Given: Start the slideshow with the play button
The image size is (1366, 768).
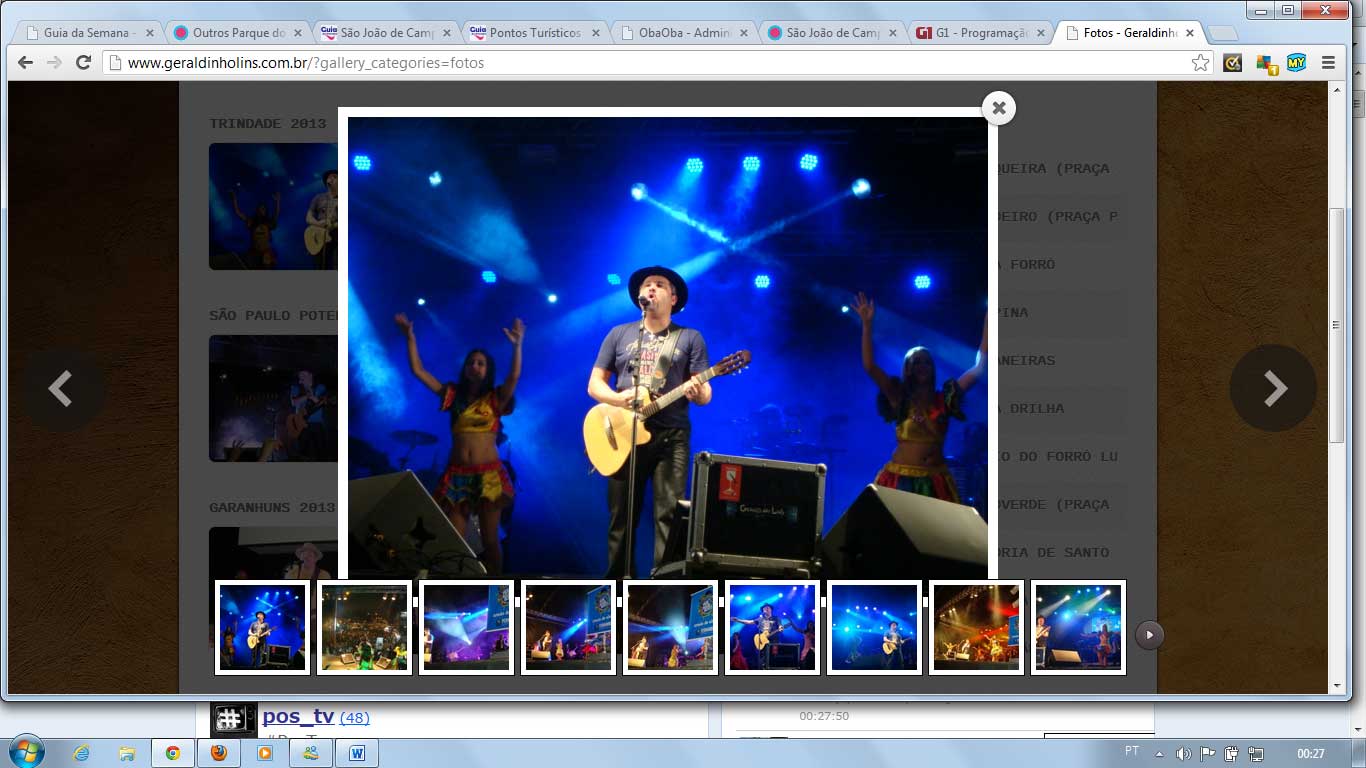Looking at the screenshot, I should tap(1149, 634).
